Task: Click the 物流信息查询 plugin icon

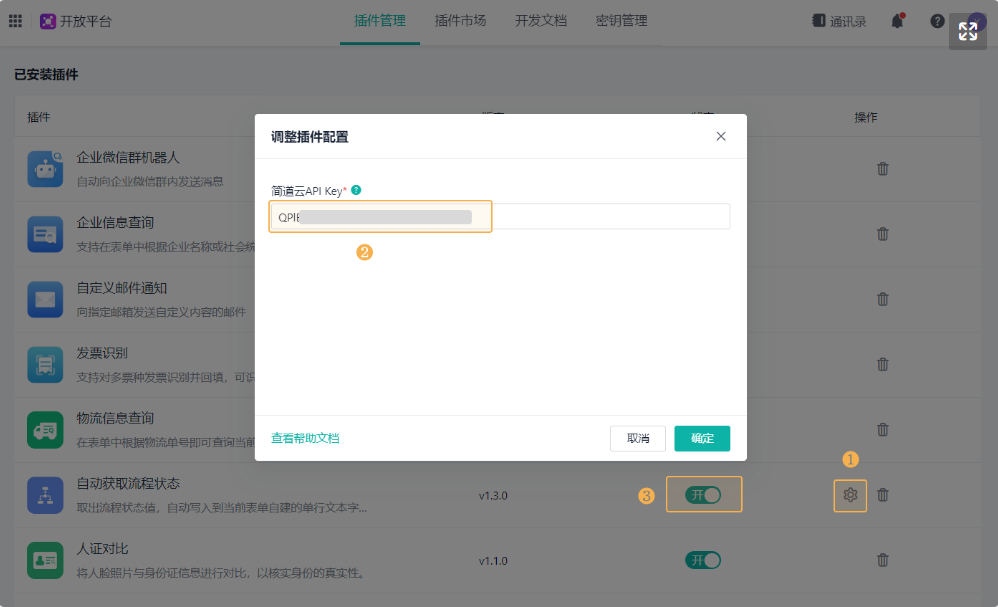Action: point(43,429)
